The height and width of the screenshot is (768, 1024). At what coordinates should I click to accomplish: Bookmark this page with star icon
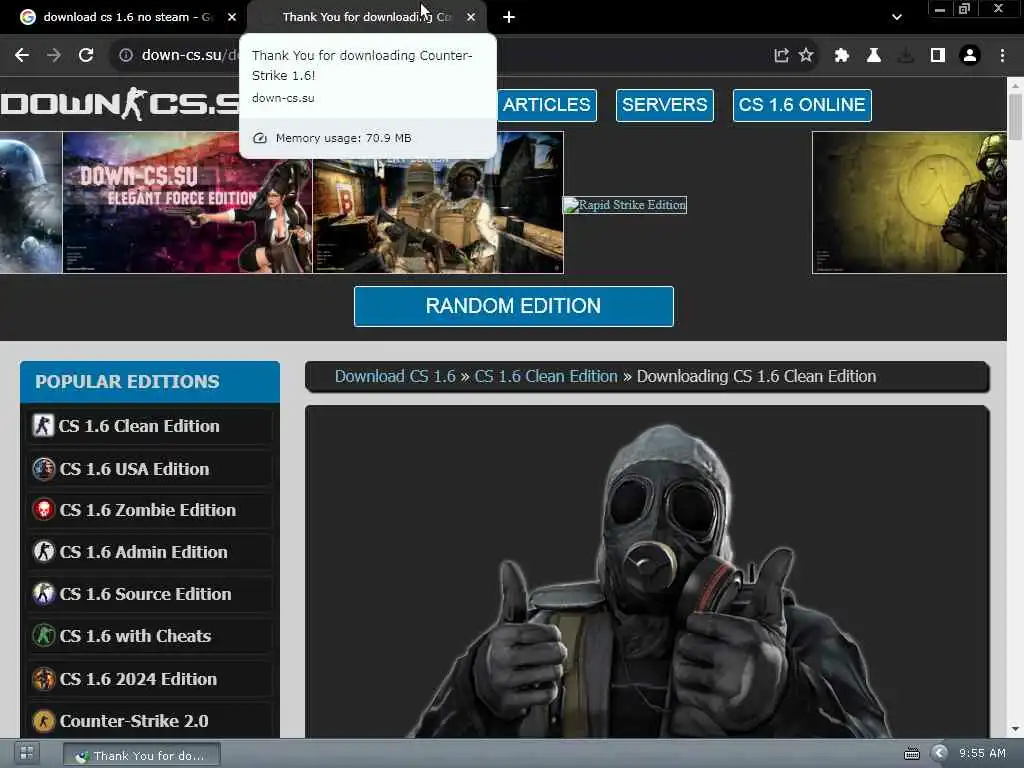pos(807,56)
